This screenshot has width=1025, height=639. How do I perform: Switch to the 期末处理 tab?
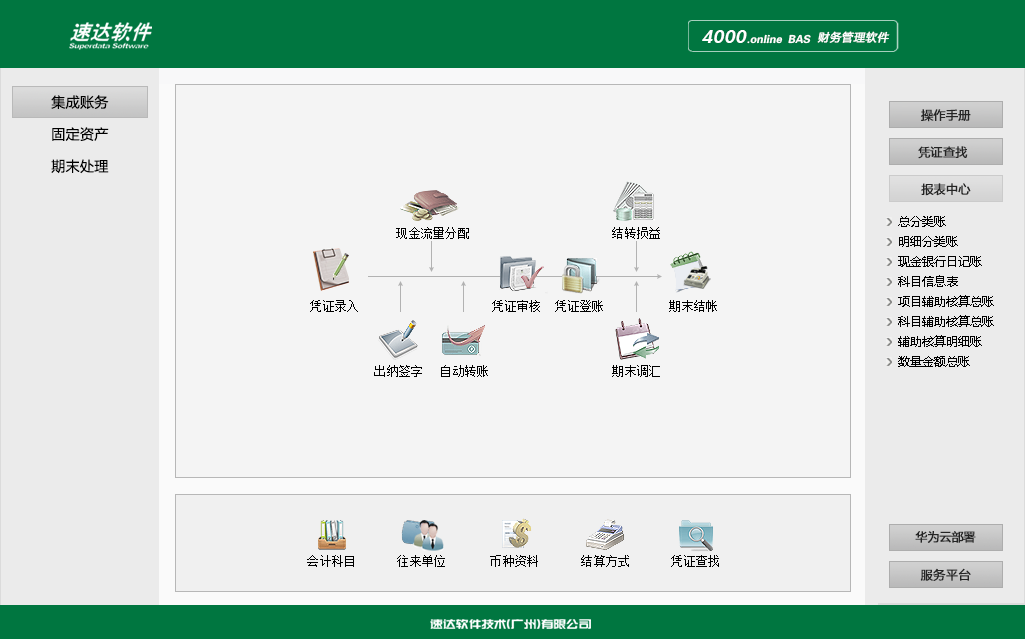[78, 166]
